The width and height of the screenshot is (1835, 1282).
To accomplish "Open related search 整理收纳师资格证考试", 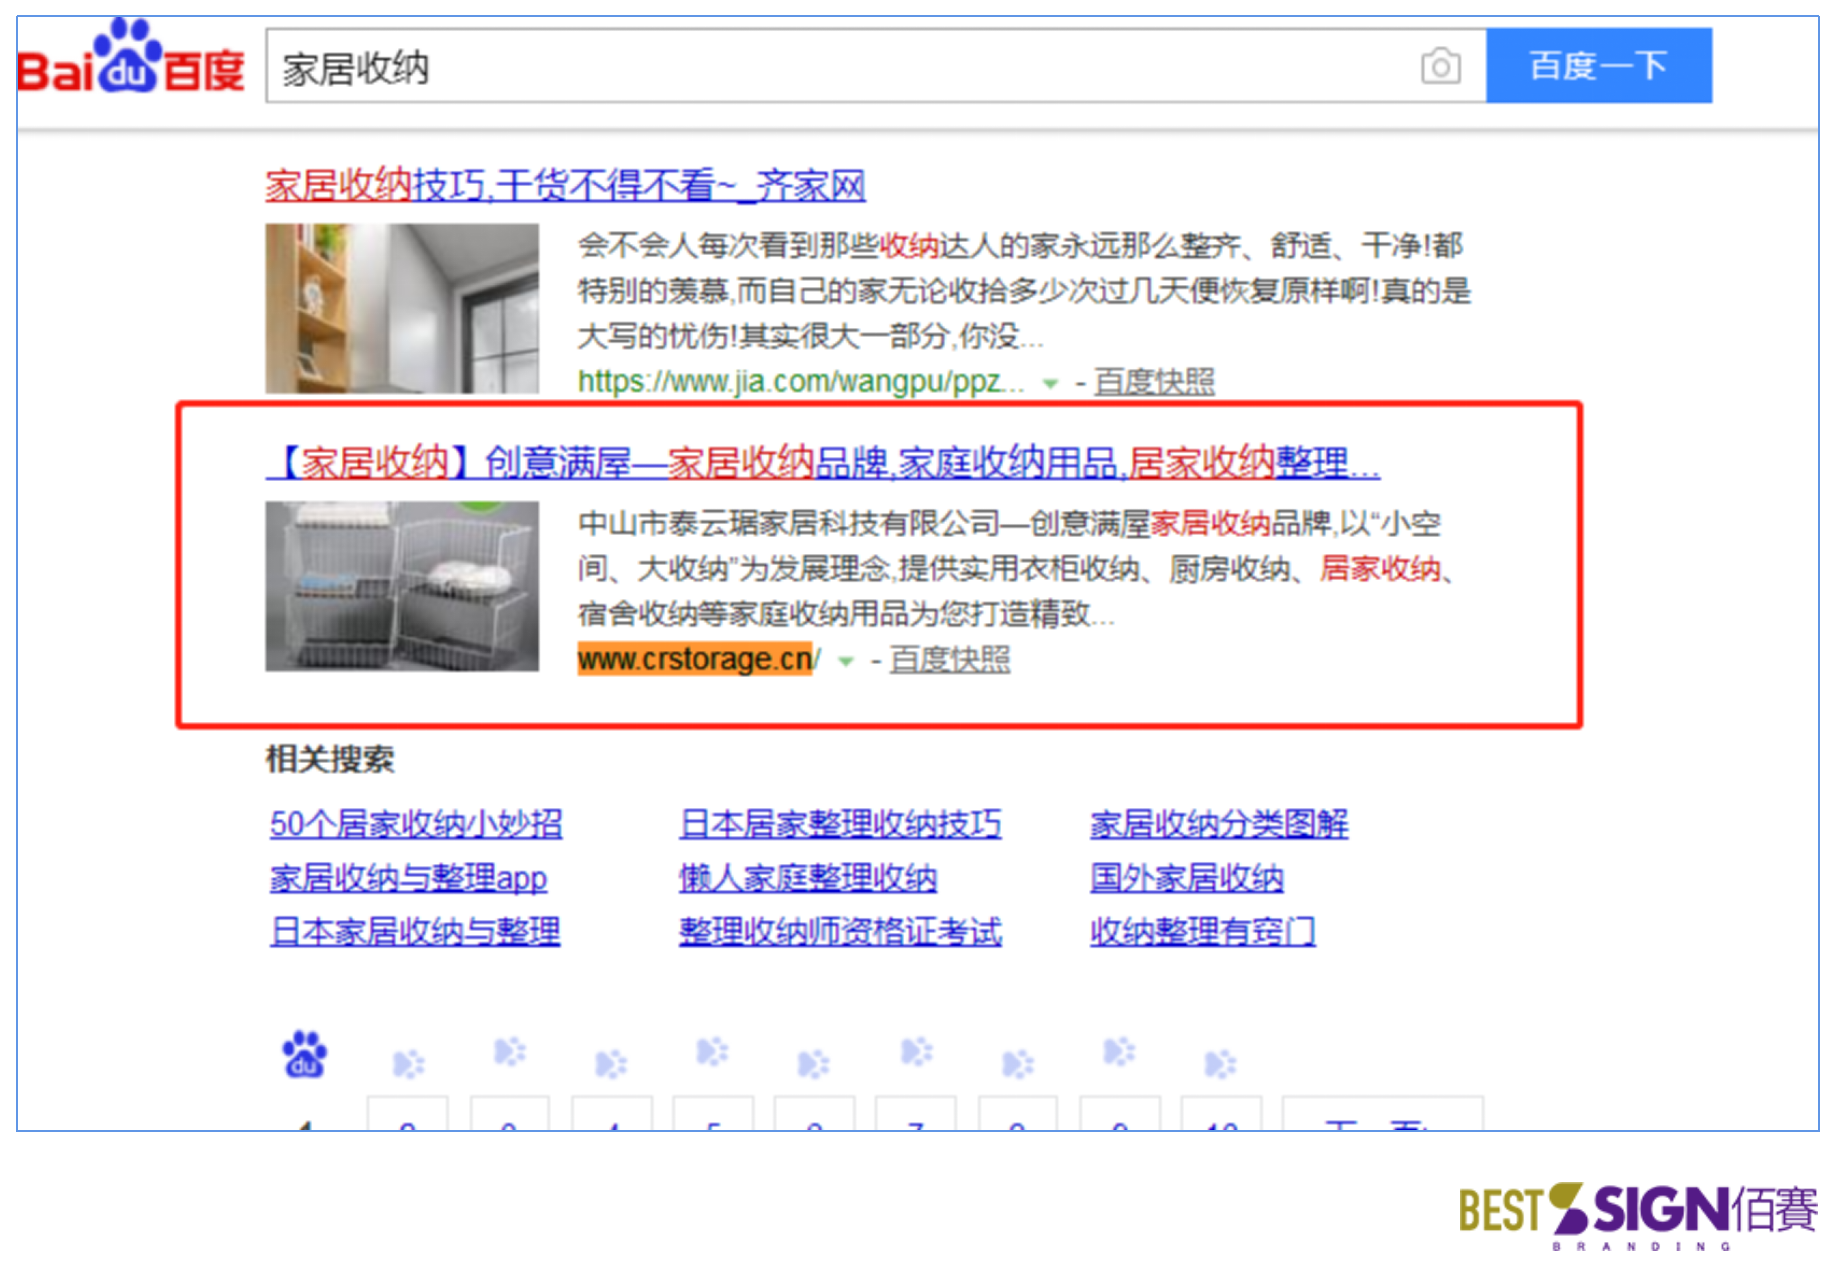I will [x=840, y=931].
